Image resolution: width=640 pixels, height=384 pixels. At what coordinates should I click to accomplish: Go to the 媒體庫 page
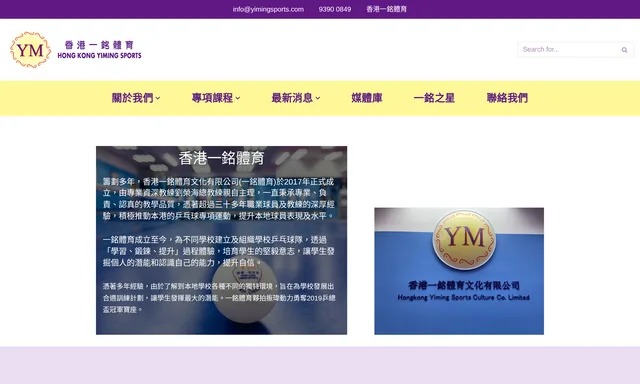pyautogui.click(x=367, y=98)
